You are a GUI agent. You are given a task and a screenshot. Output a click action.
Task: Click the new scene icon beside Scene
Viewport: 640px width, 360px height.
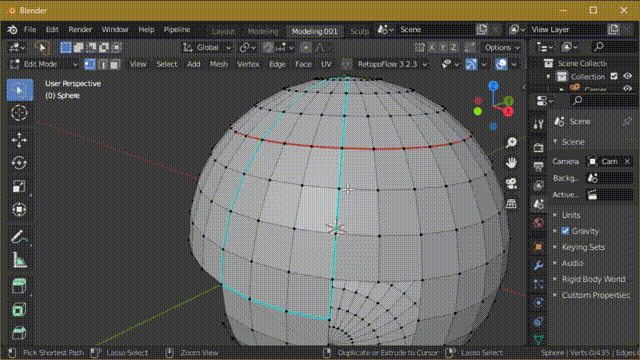pos(482,29)
